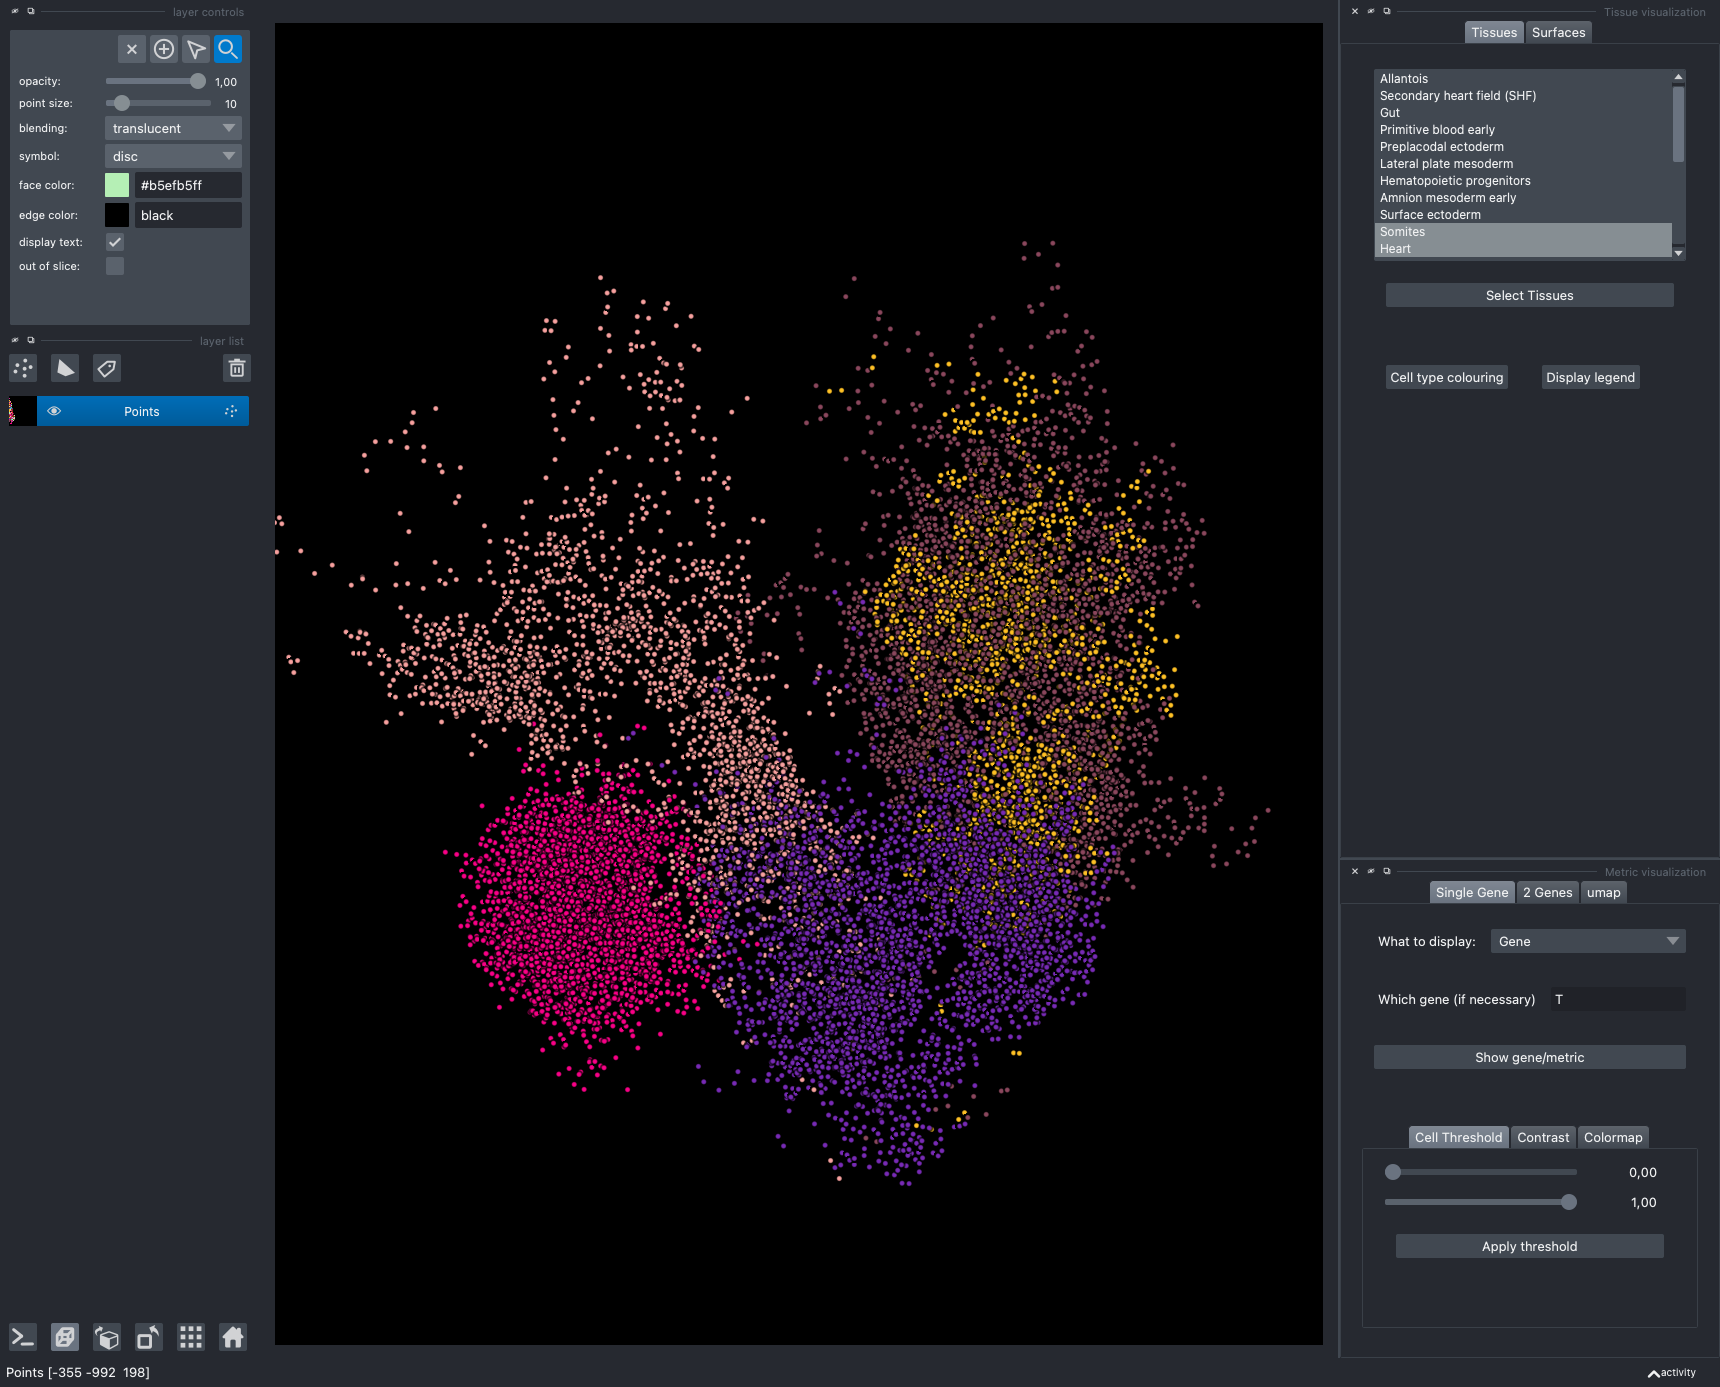The height and width of the screenshot is (1387, 1720).
Task: Uncheck the display text checkbox
Action: 115,241
